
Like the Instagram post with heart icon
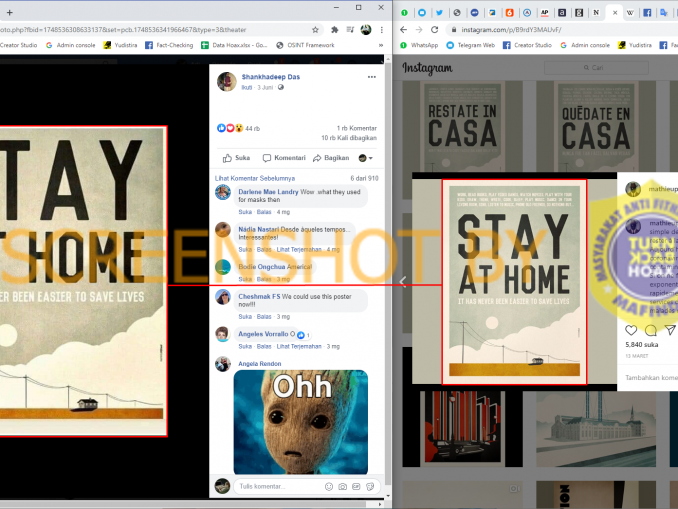click(x=631, y=330)
